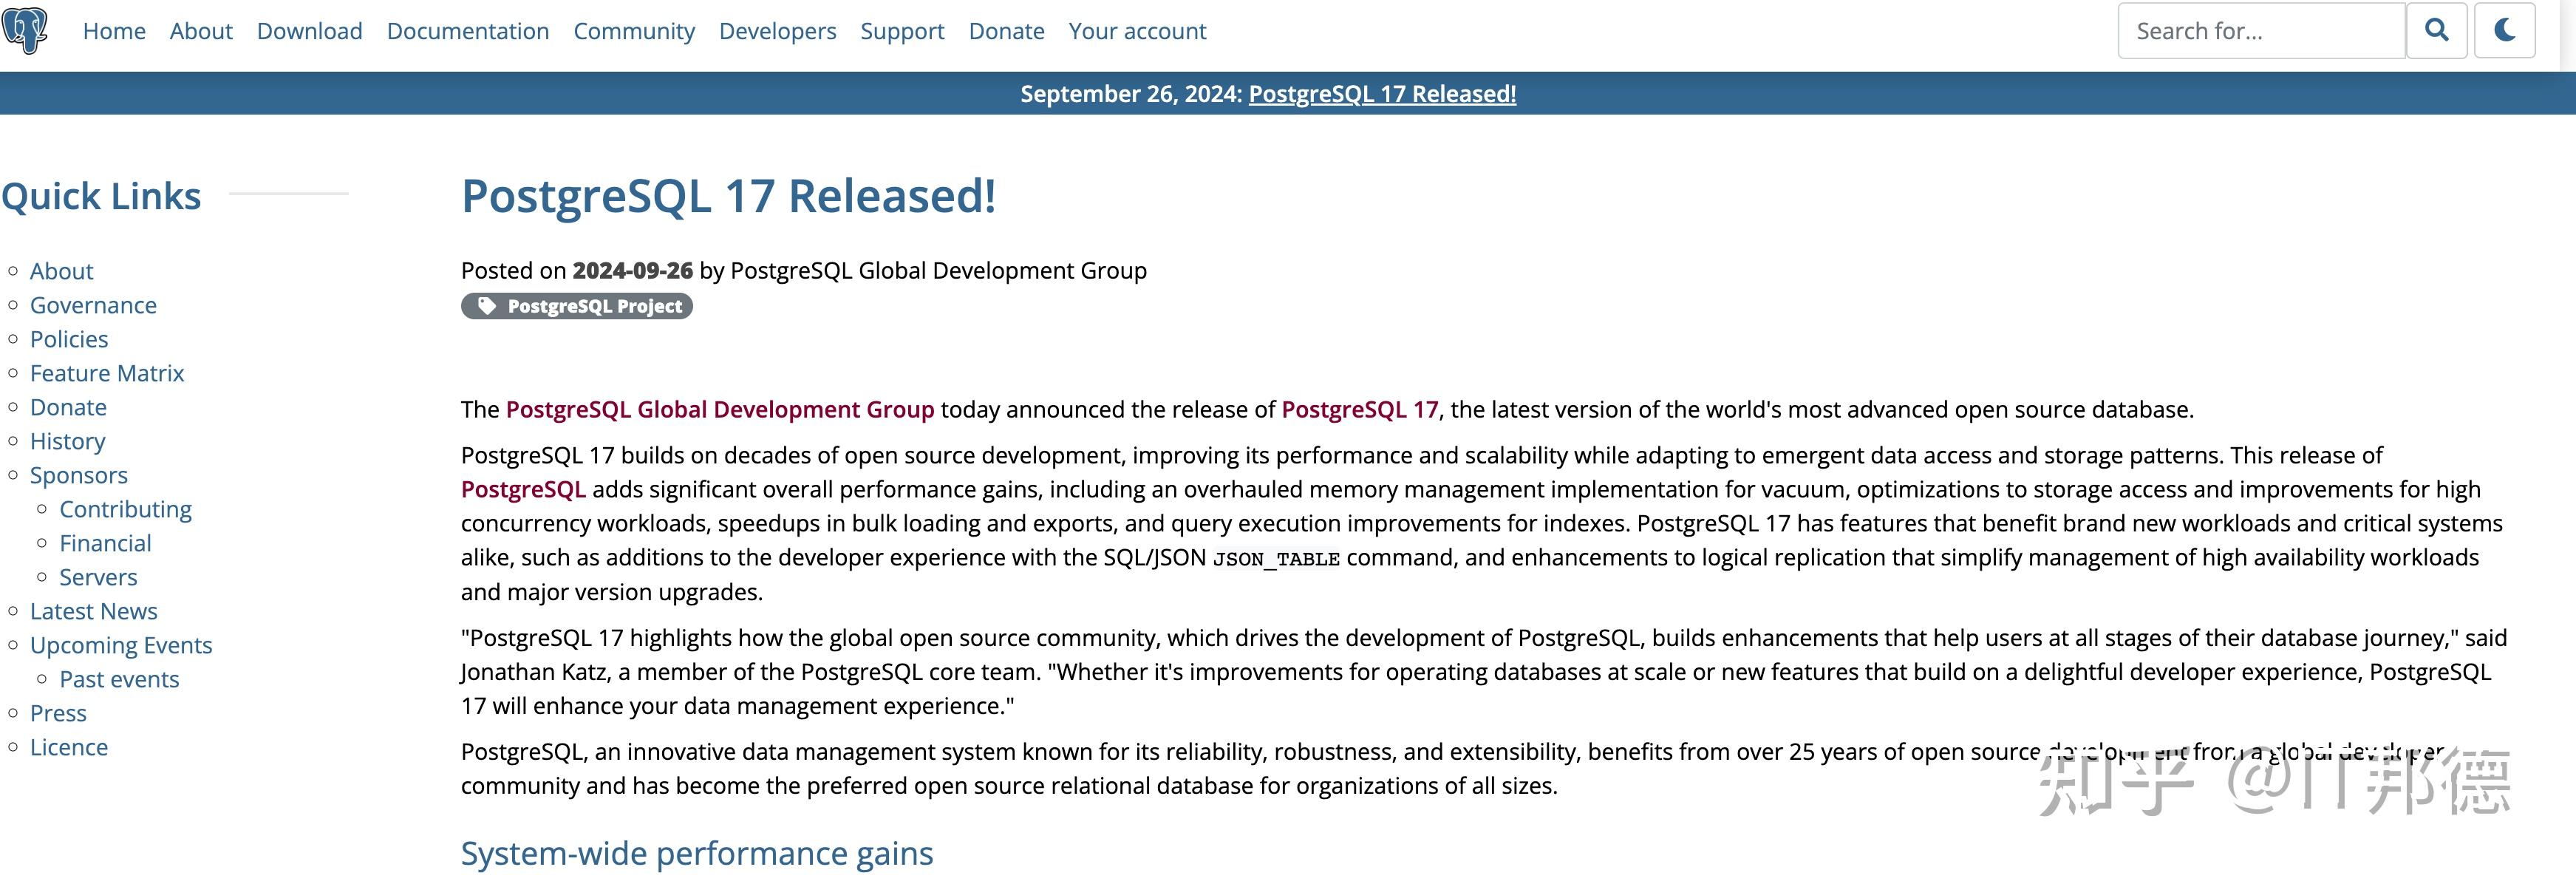2576x884 pixels.
Task: Select the Documentation nav item
Action: [x=467, y=31]
